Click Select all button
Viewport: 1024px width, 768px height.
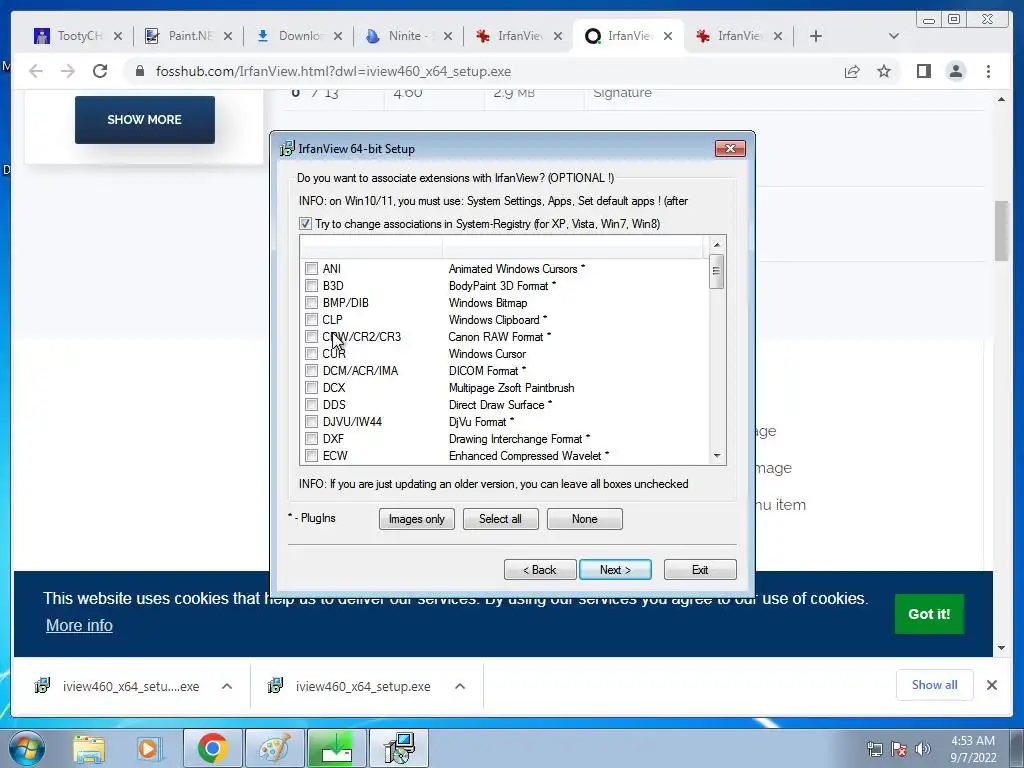click(x=500, y=519)
